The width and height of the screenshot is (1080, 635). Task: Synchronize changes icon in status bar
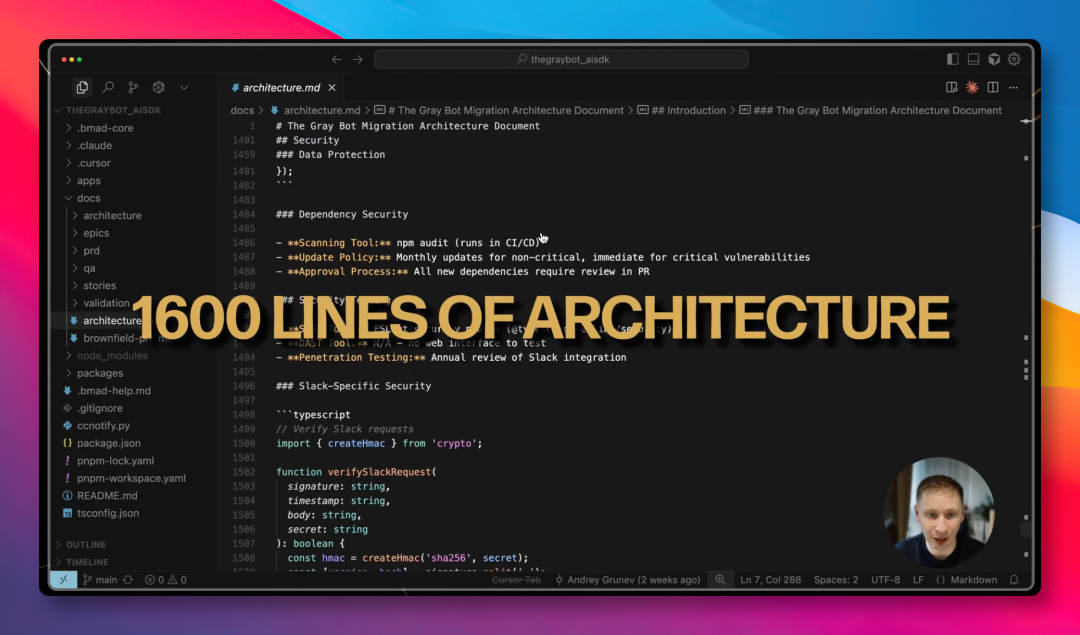pyautogui.click(x=128, y=579)
